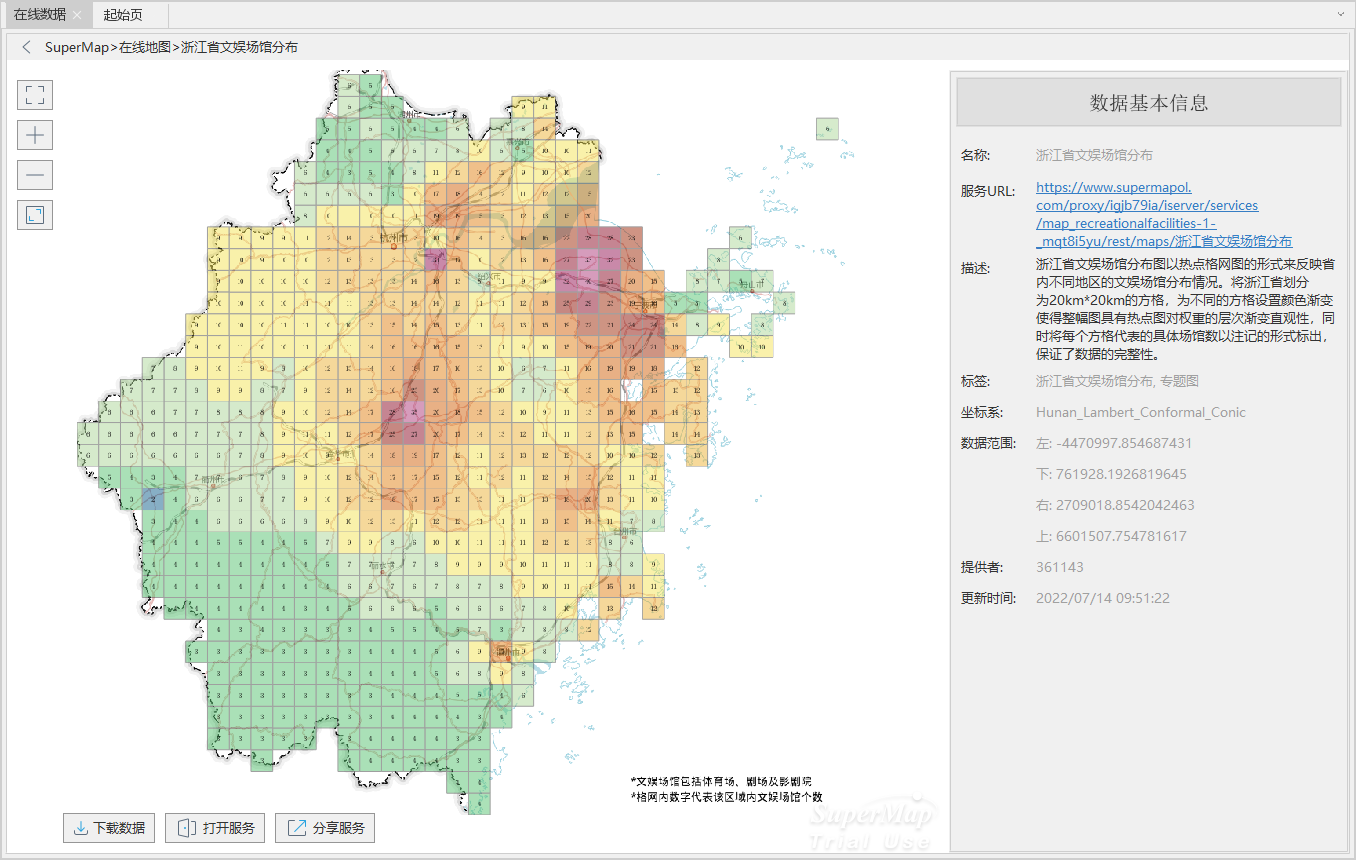Click the blue expand-map icon below zoom-out
This screenshot has height=860, width=1356.
tap(35, 215)
